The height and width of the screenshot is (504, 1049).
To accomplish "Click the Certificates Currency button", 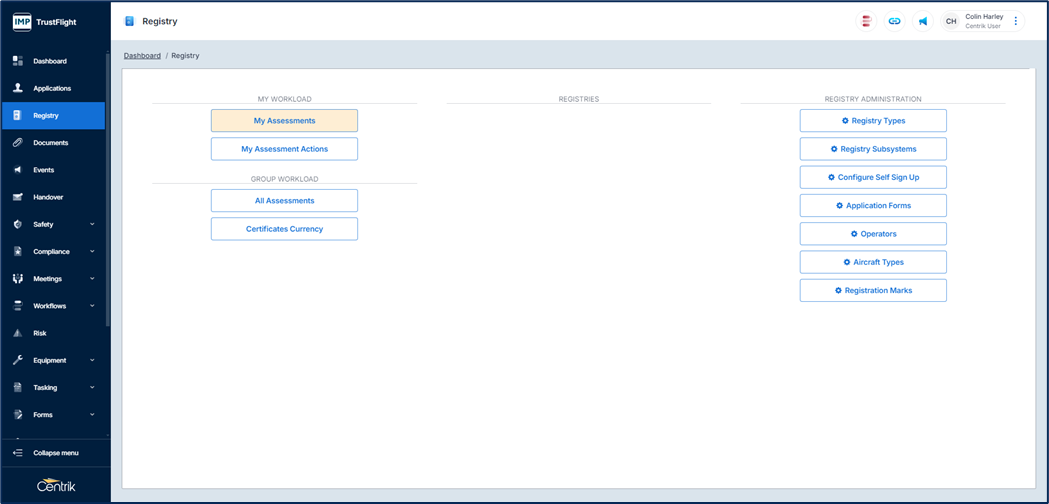I will (x=284, y=229).
